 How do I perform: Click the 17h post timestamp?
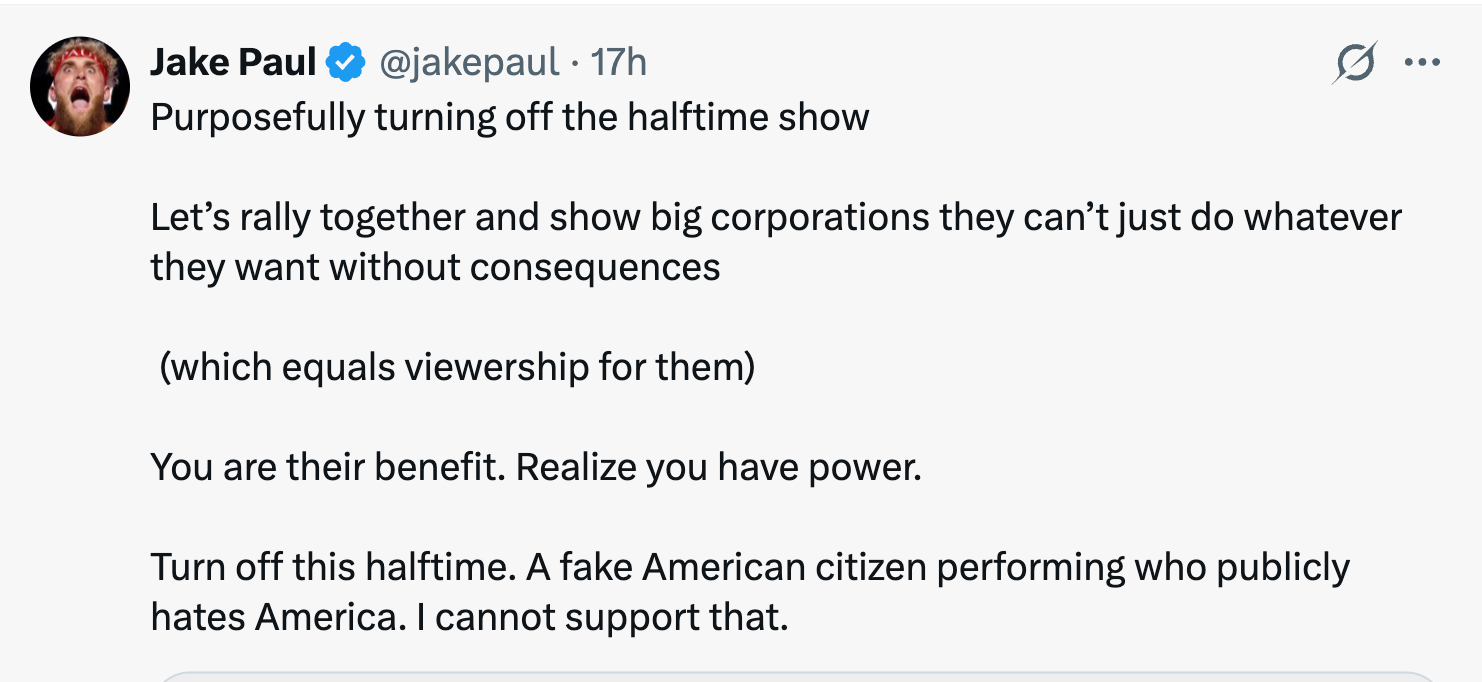[620, 63]
